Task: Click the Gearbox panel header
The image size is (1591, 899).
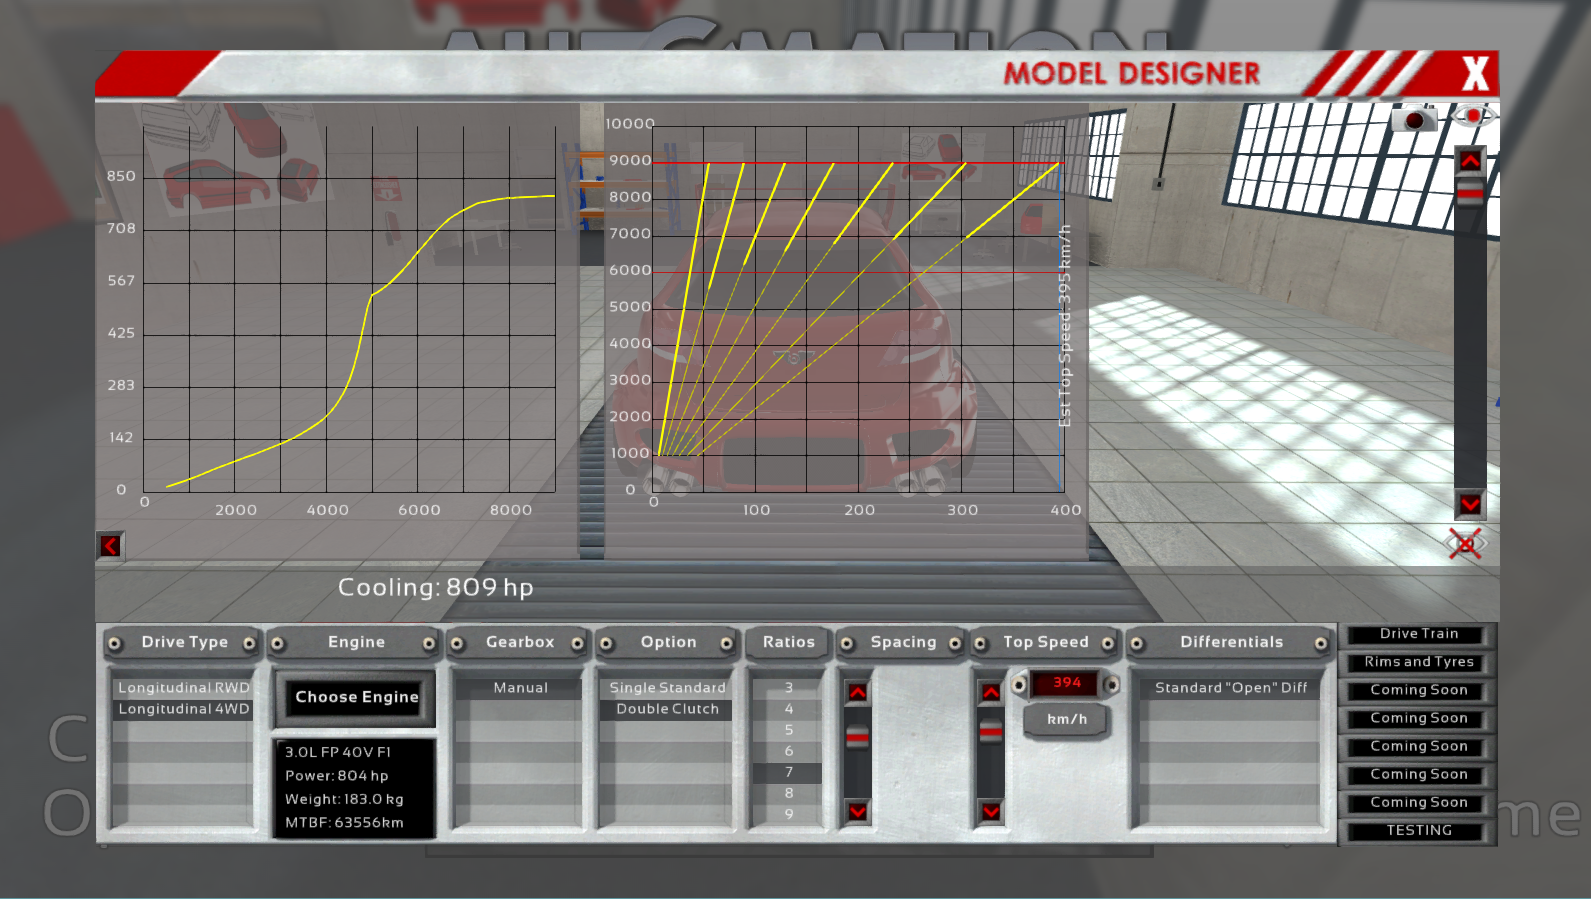Action: click(520, 642)
